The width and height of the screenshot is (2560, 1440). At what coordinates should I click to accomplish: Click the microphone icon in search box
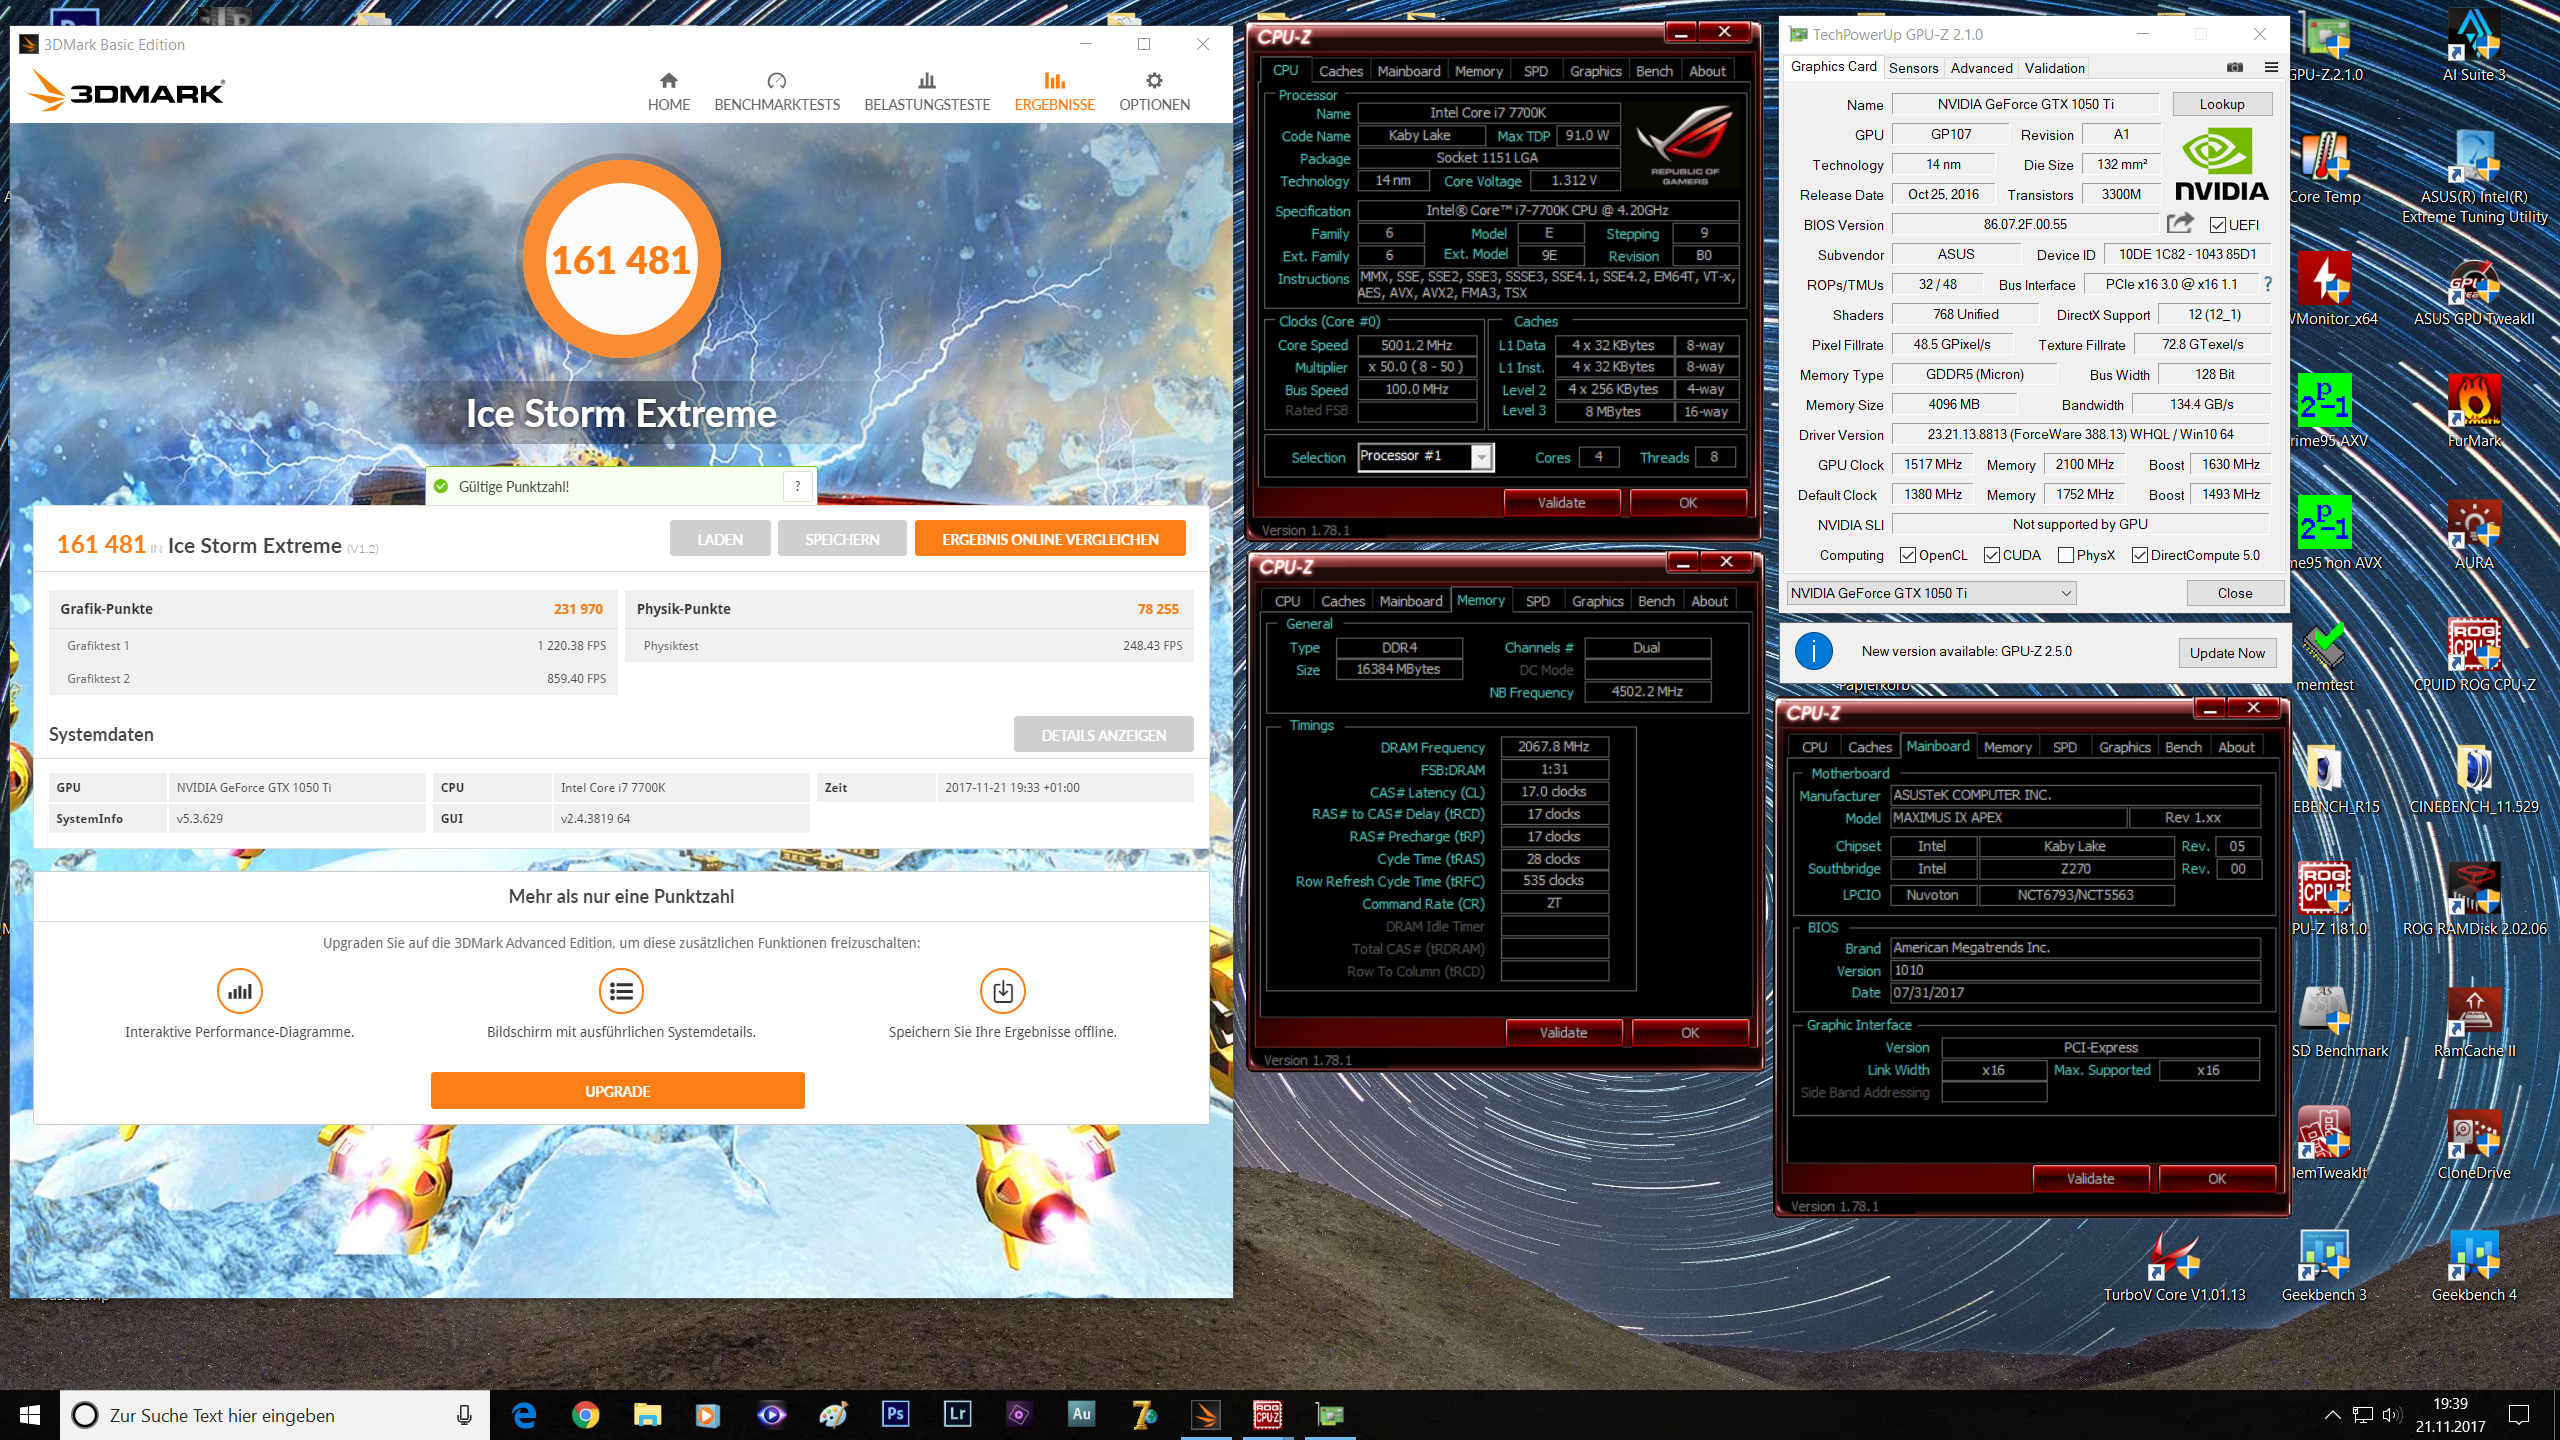[x=464, y=1415]
